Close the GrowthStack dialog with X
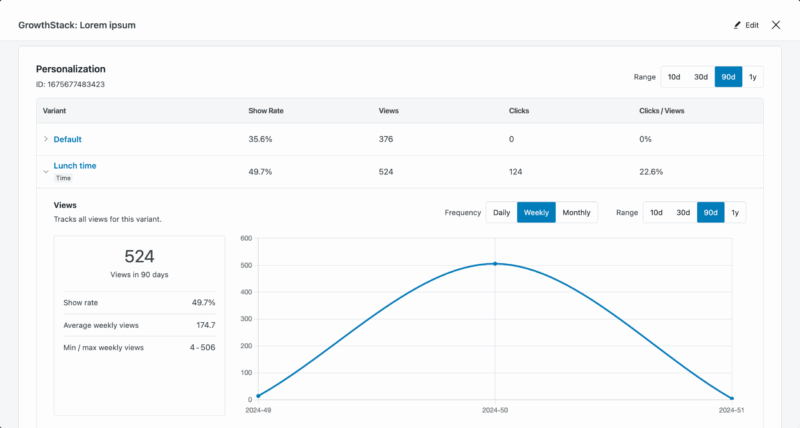800x428 pixels. (x=776, y=25)
